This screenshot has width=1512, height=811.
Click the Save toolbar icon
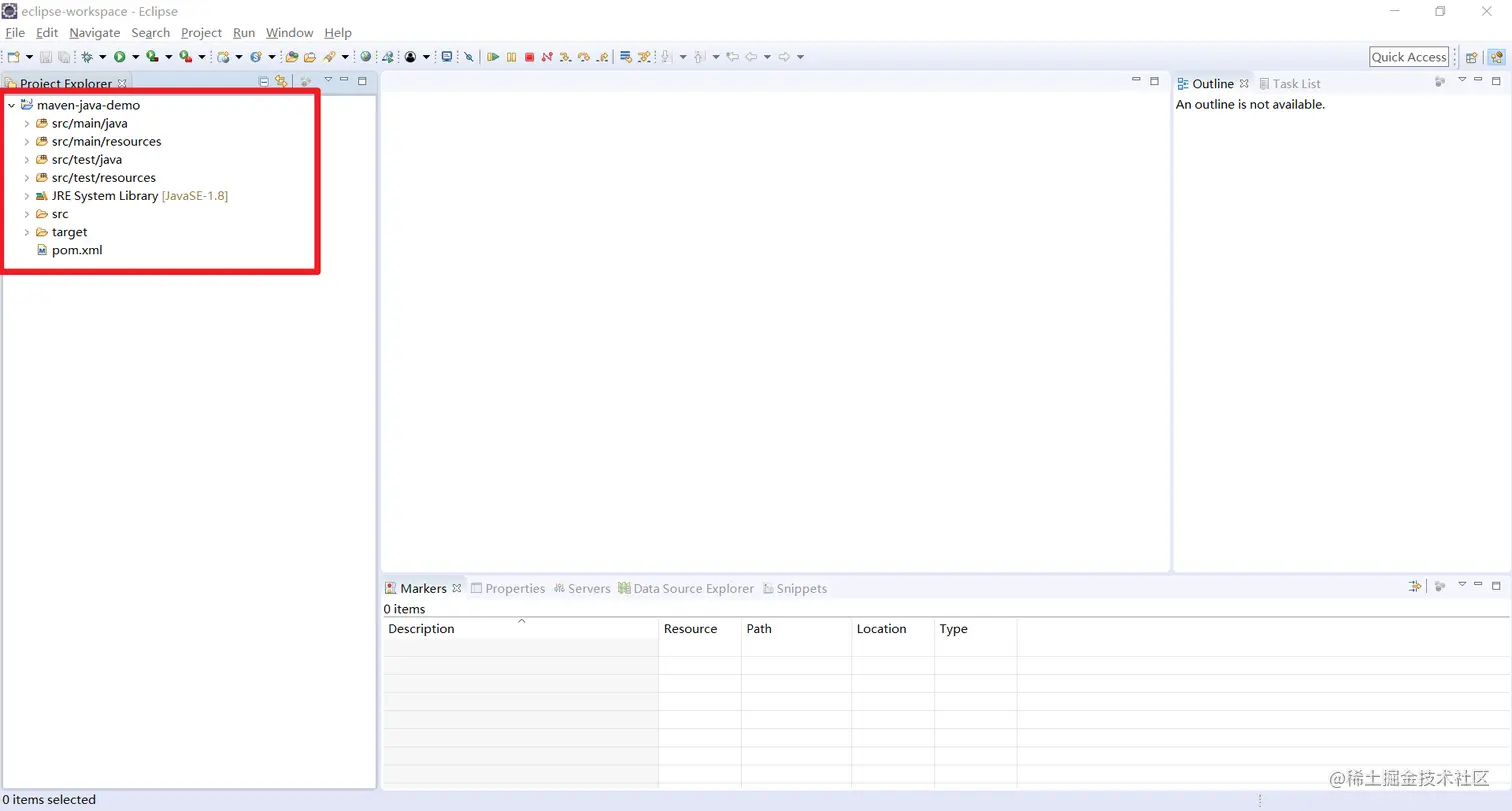[46, 57]
